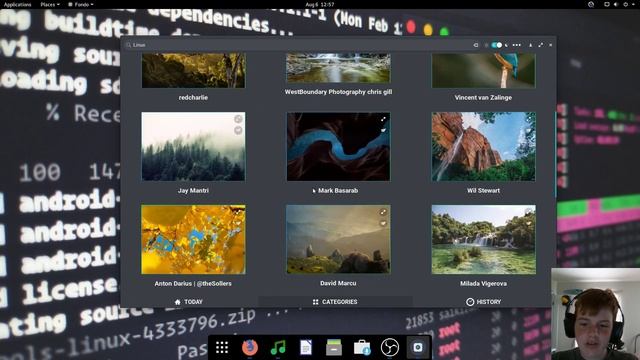Select the redcharlie forest wallpaper thumbnail

(x=193, y=70)
